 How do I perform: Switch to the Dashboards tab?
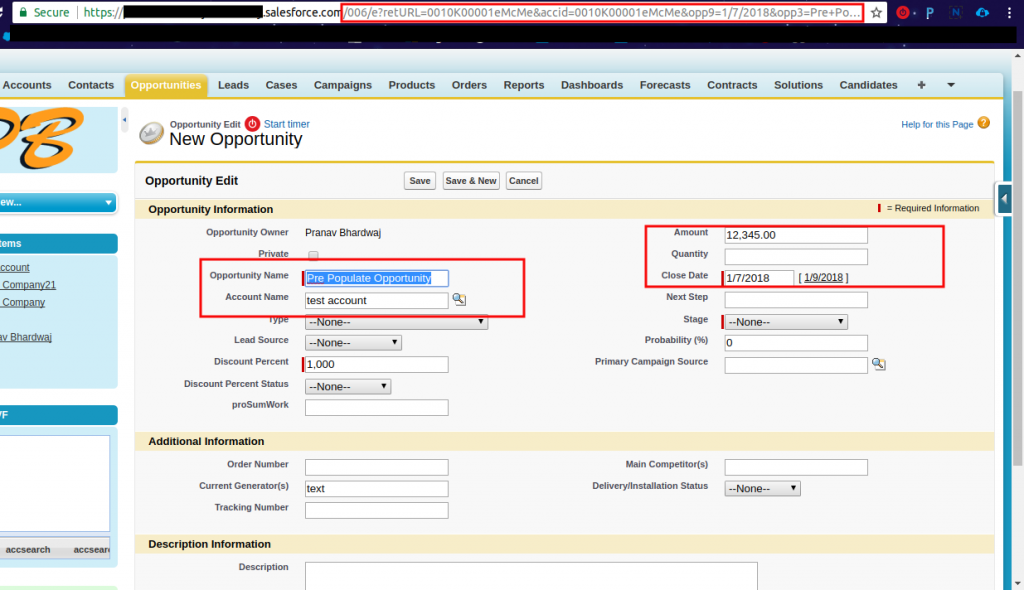point(592,85)
